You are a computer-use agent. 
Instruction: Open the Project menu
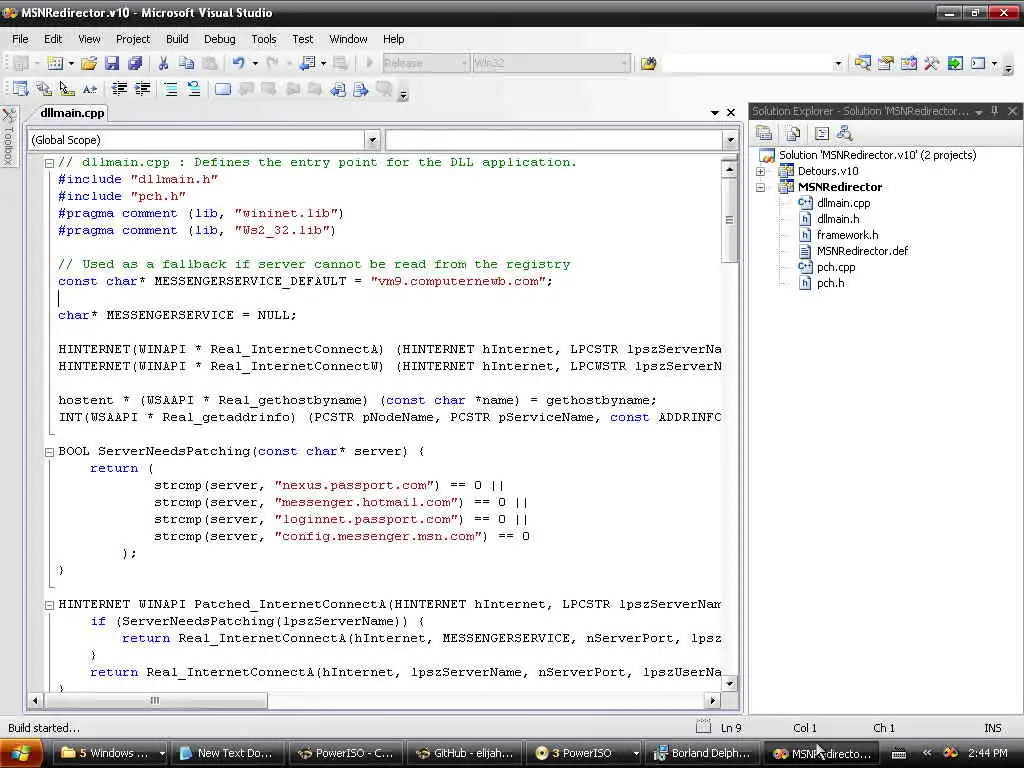[133, 39]
